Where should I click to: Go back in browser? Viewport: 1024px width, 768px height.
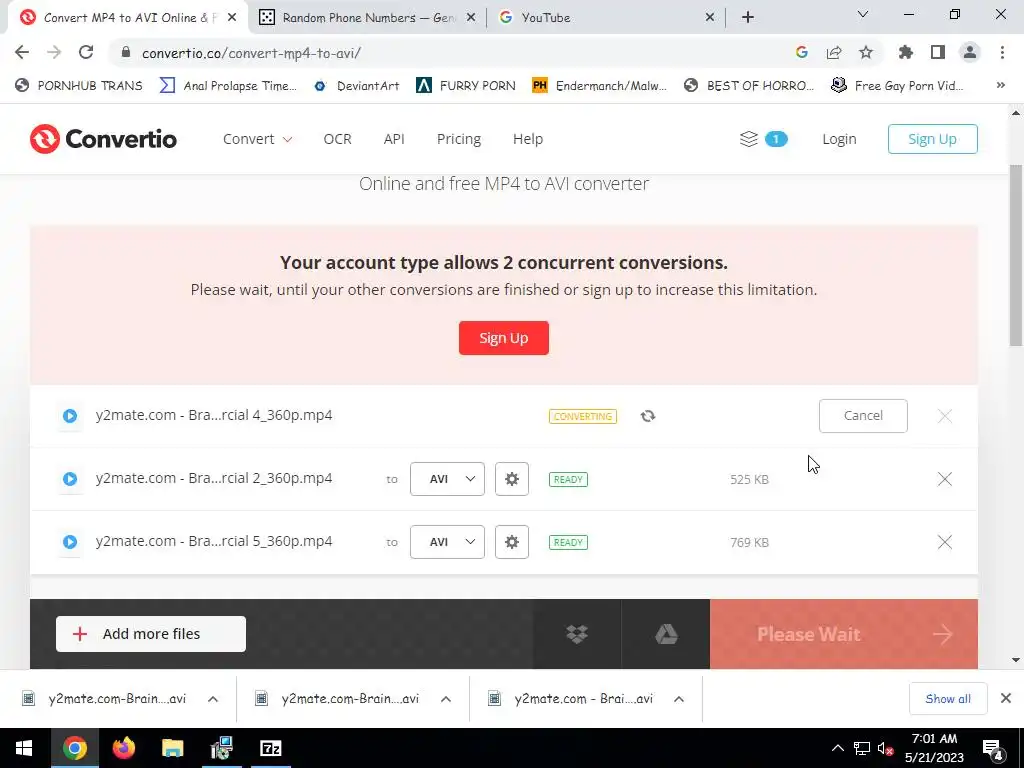click(x=22, y=52)
